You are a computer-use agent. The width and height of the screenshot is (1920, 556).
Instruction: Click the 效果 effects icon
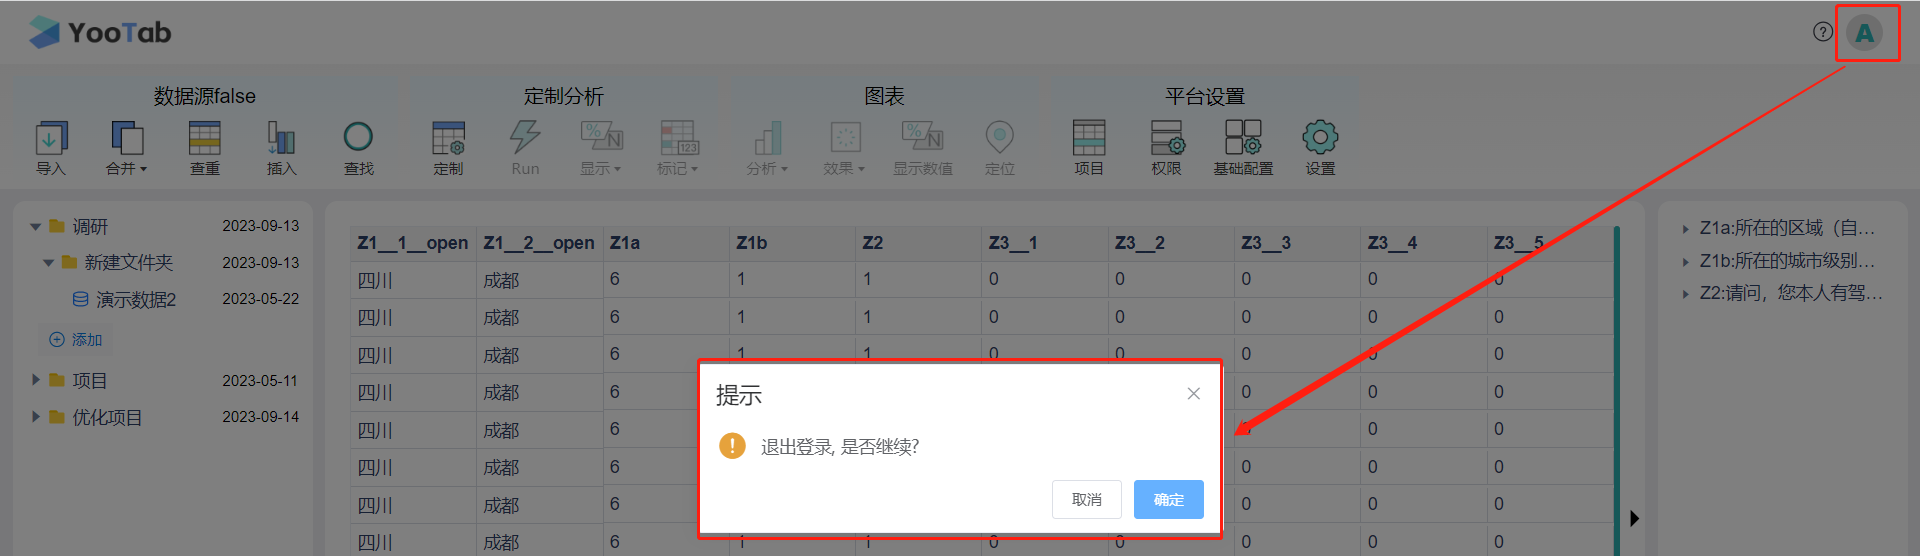pos(845,137)
